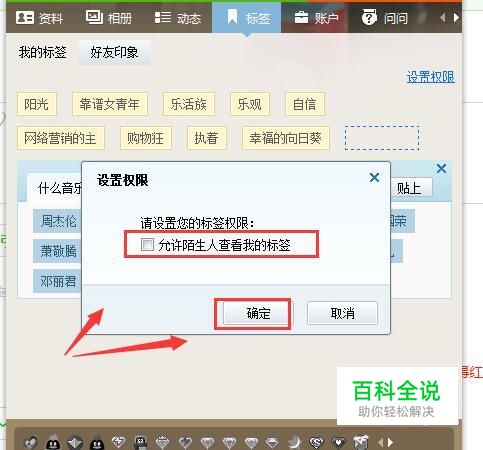Click the empty dashed new-tag box
Image resolution: width=483 pixels, height=450 pixels.
(382, 138)
